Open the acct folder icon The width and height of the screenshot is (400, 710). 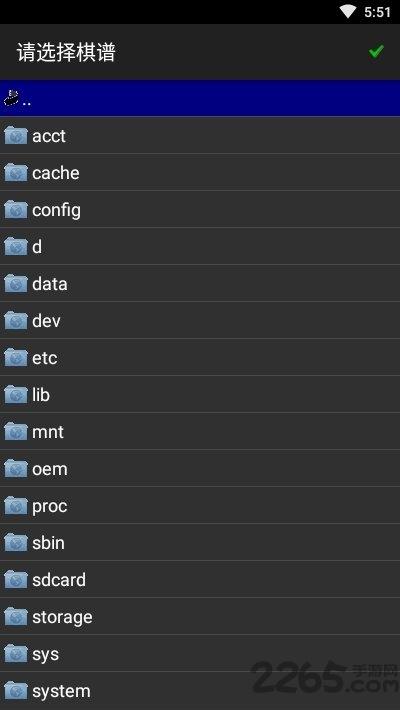click(x=16, y=136)
